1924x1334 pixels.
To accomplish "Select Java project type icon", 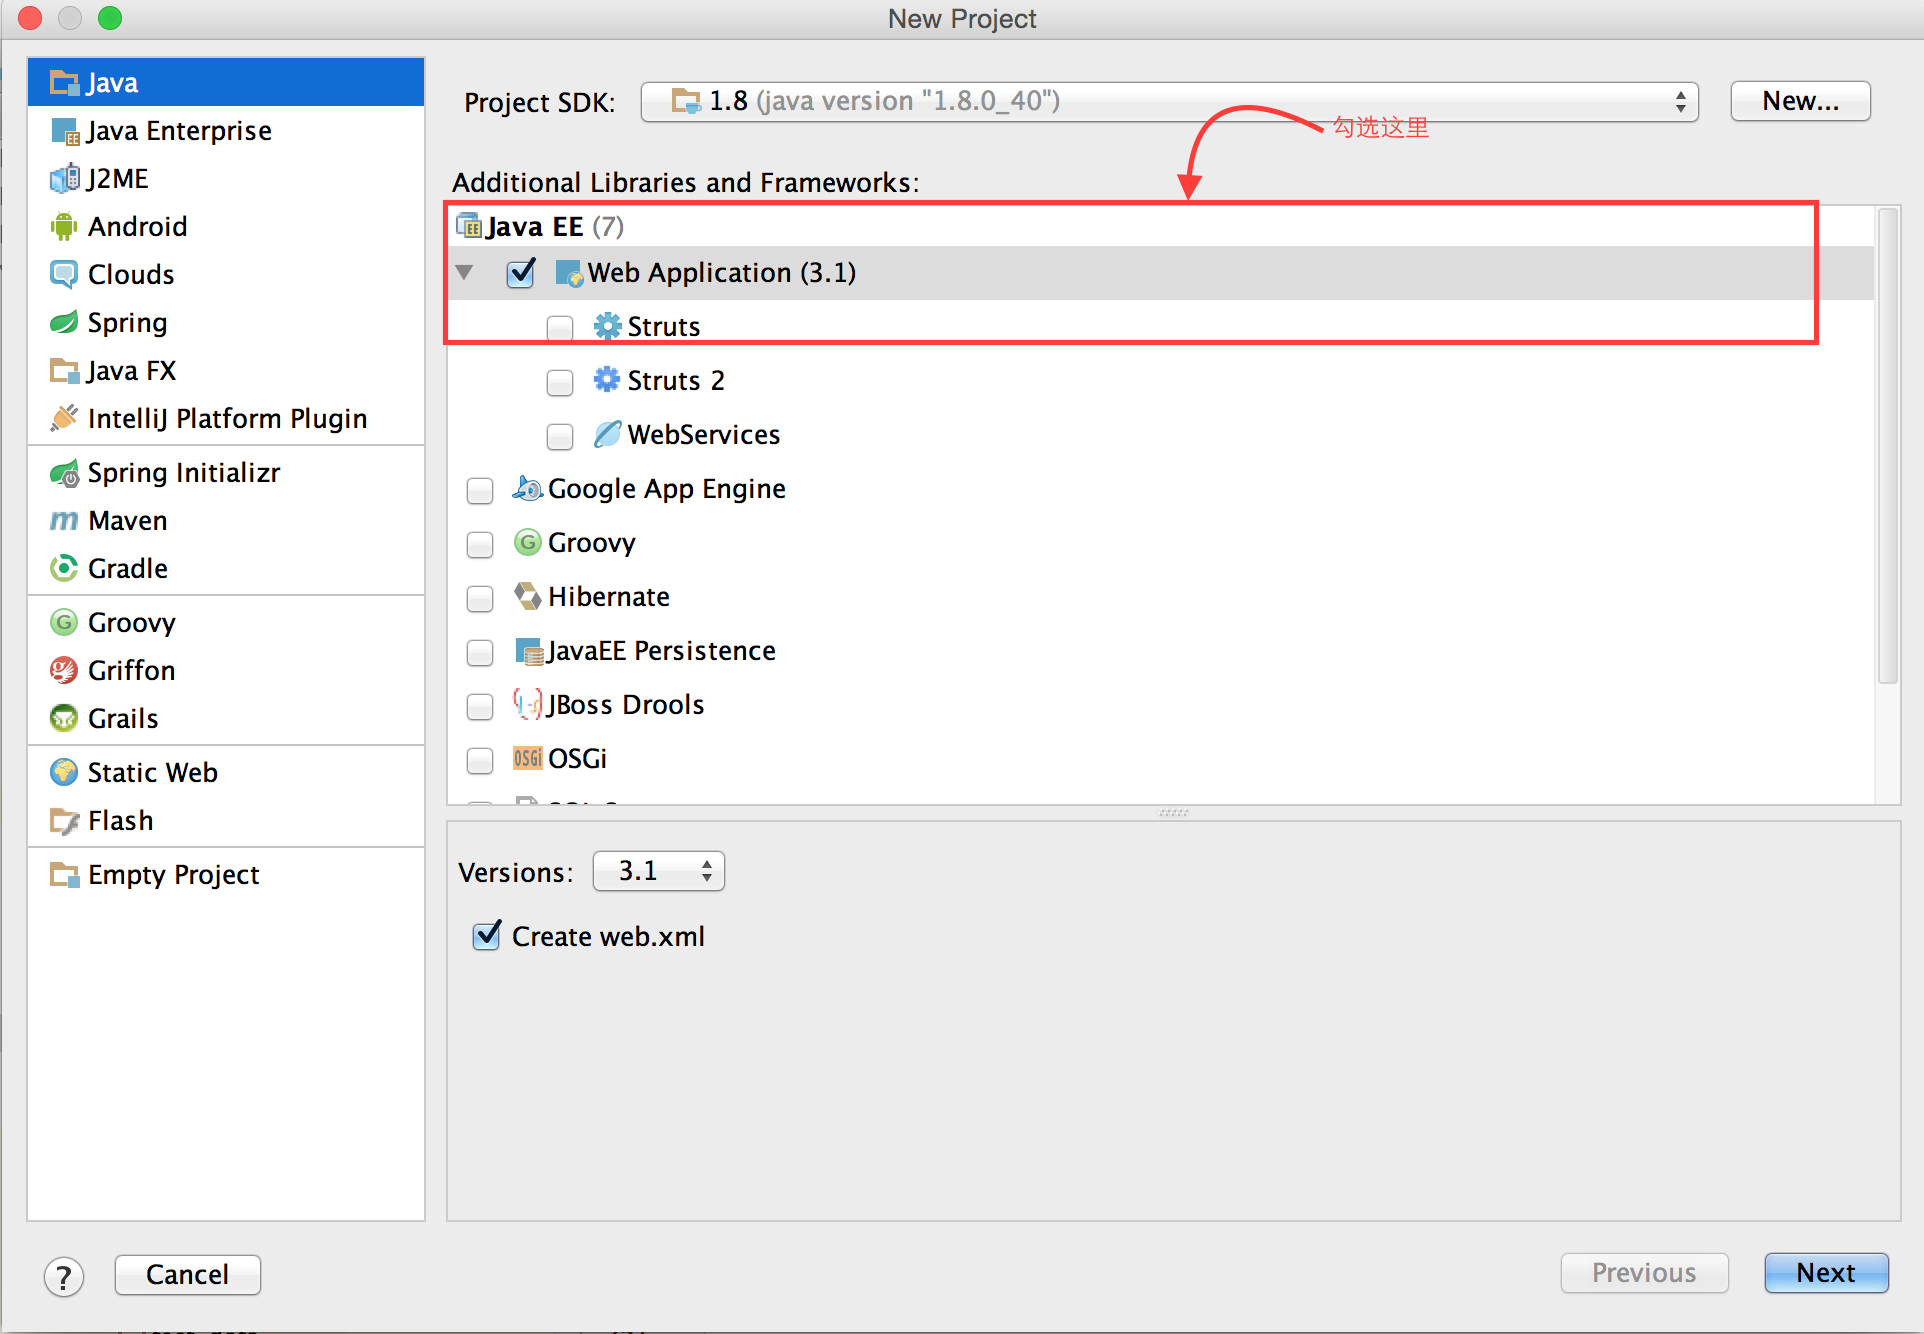I will (64, 83).
